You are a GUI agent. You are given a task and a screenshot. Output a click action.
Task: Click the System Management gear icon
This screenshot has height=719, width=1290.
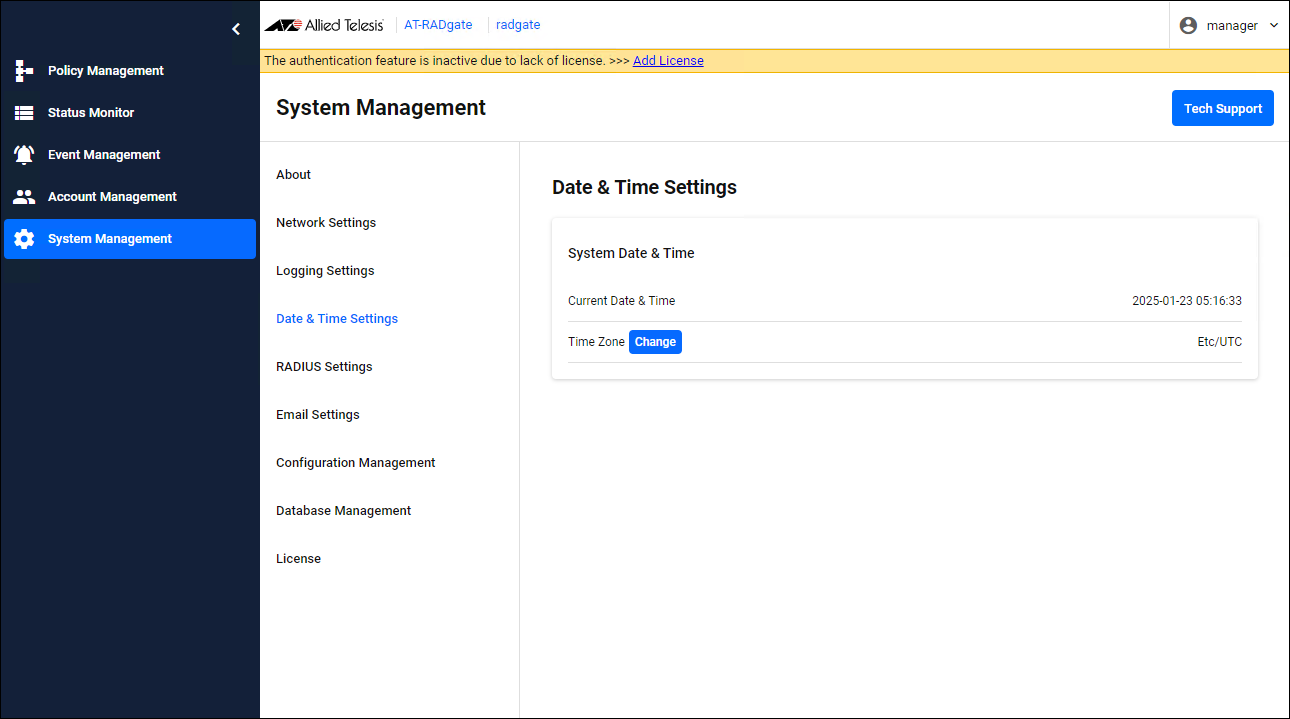point(24,239)
